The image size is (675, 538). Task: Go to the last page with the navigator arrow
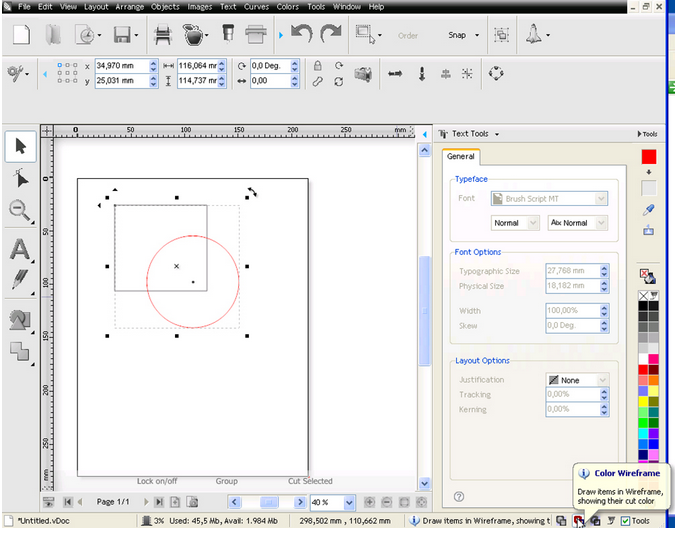[x=159, y=502]
